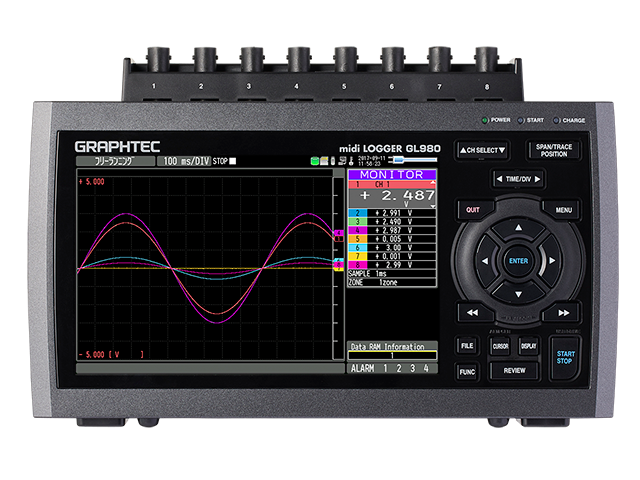The width and height of the screenshot is (640, 480).
Task: Click the STOP status indicator
Action: [224, 161]
